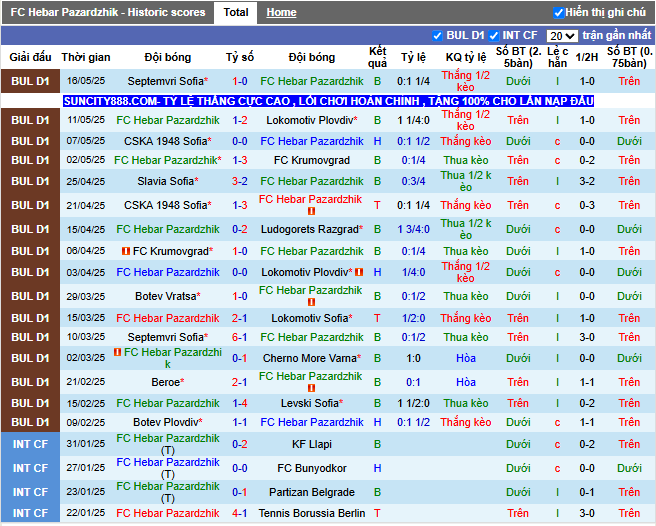Open KF Llapi team link
The height and width of the screenshot is (526, 656).
[312, 444]
